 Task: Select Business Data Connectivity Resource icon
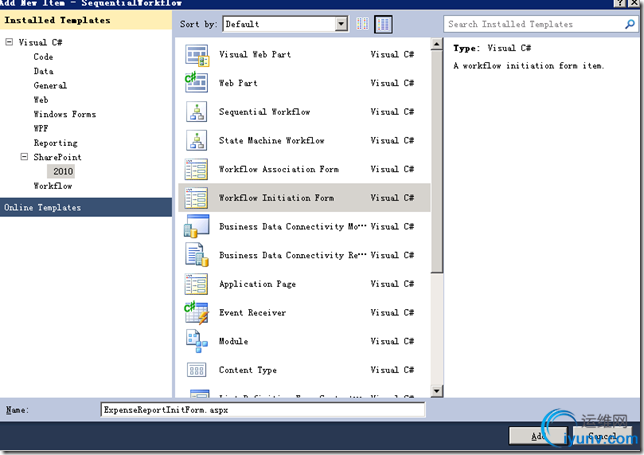(x=197, y=255)
